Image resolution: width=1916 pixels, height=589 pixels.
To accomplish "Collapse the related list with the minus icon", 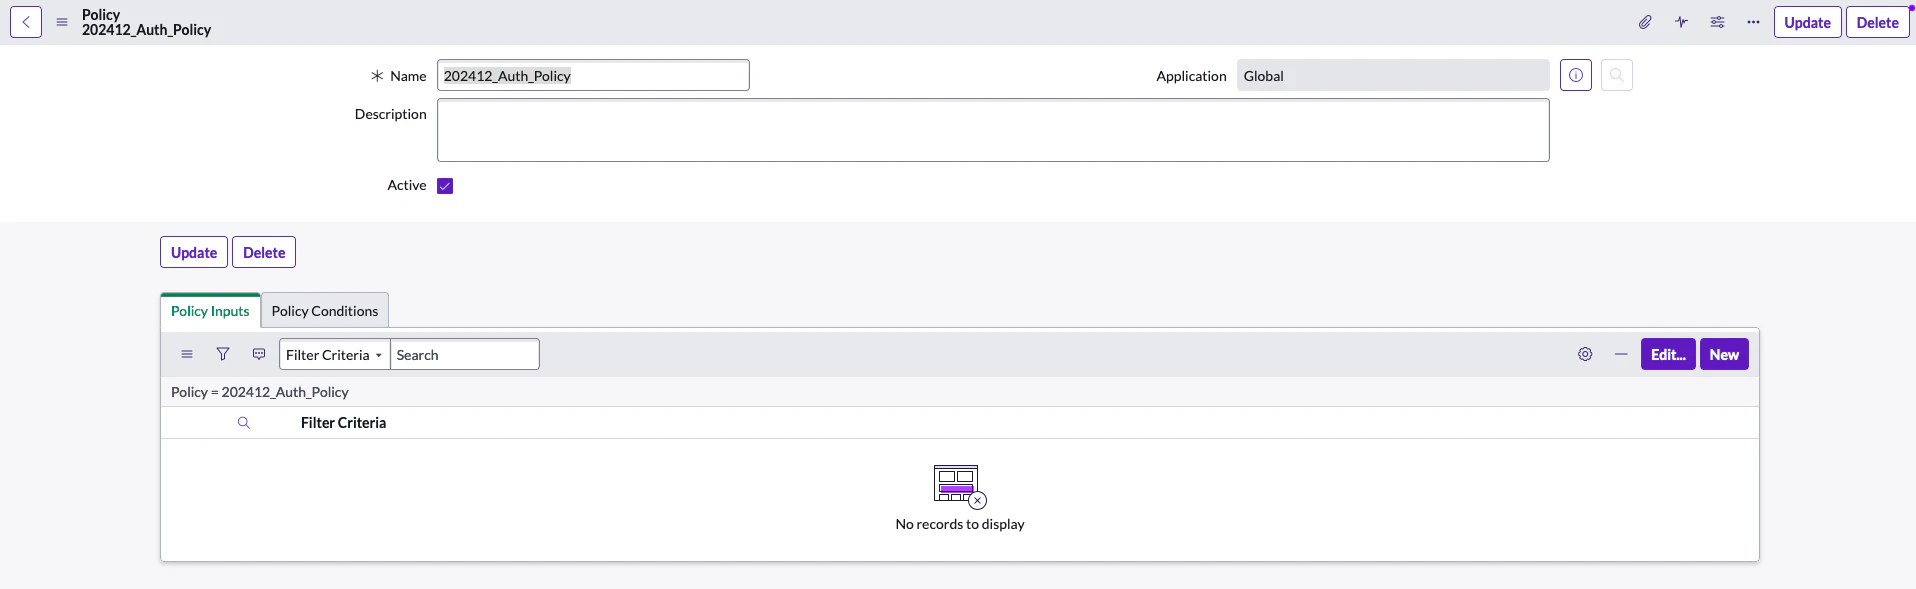I will tap(1621, 354).
